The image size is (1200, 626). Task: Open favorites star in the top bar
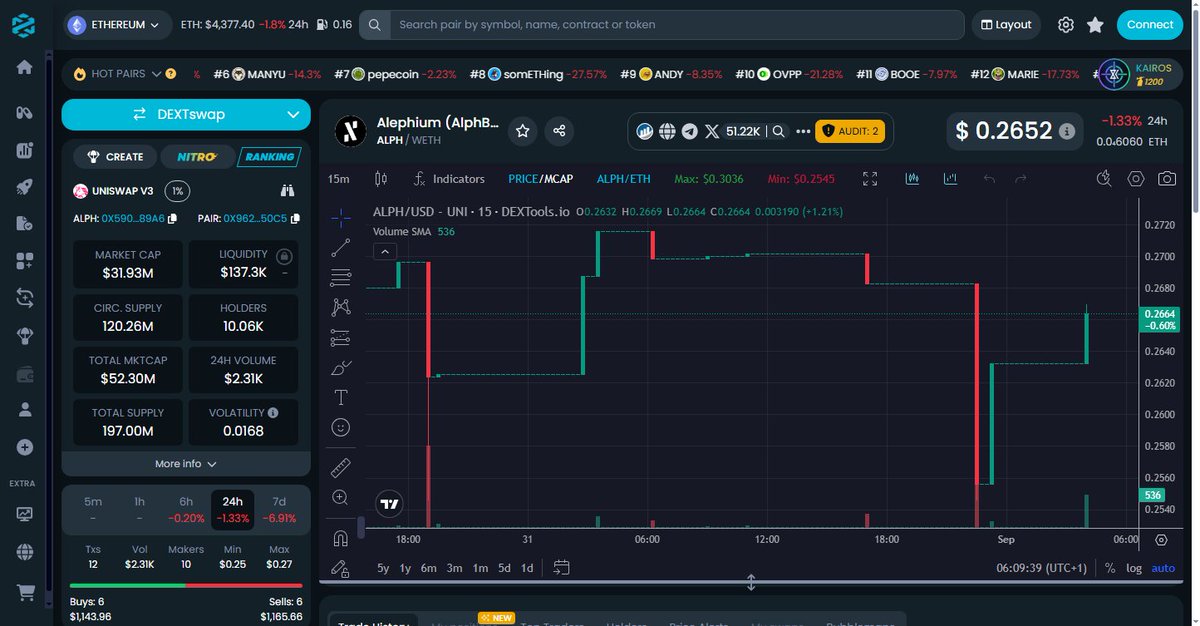click(1095, 25)
